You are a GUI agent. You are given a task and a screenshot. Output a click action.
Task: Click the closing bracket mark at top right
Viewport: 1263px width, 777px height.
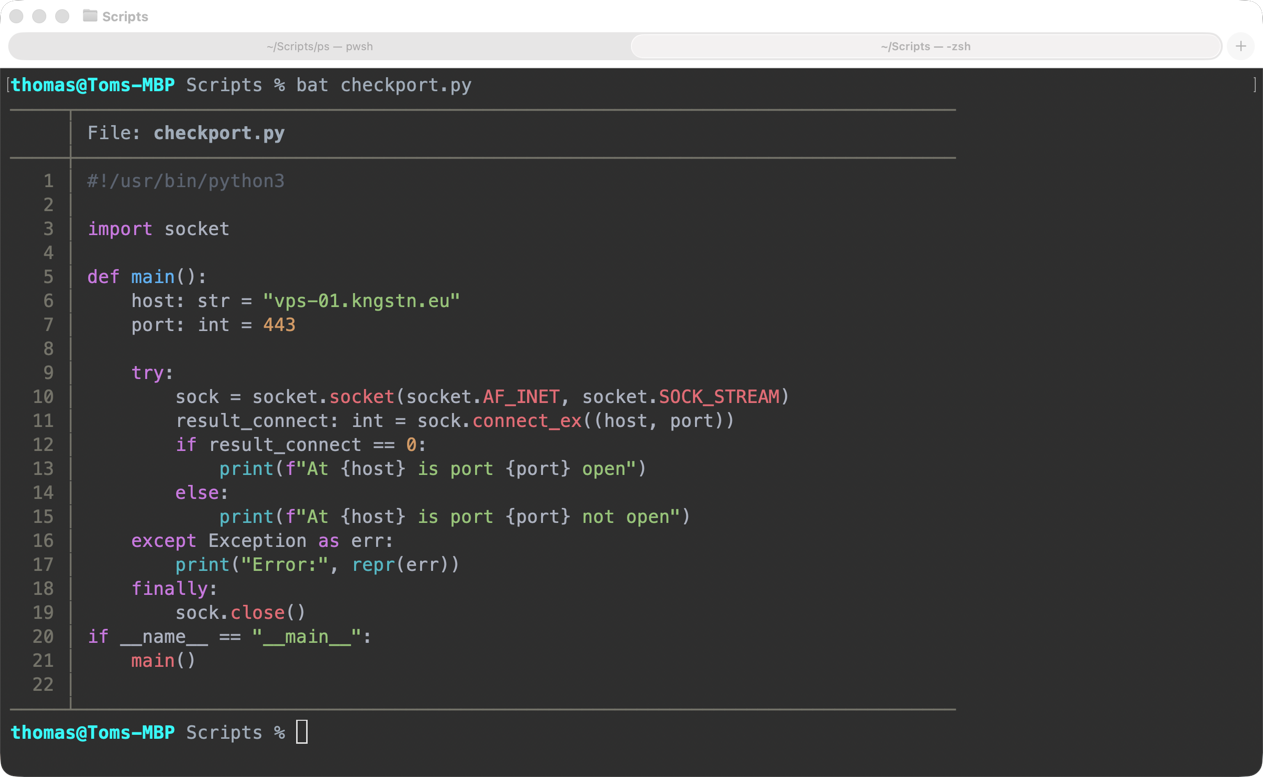(x=1254, y=85)
